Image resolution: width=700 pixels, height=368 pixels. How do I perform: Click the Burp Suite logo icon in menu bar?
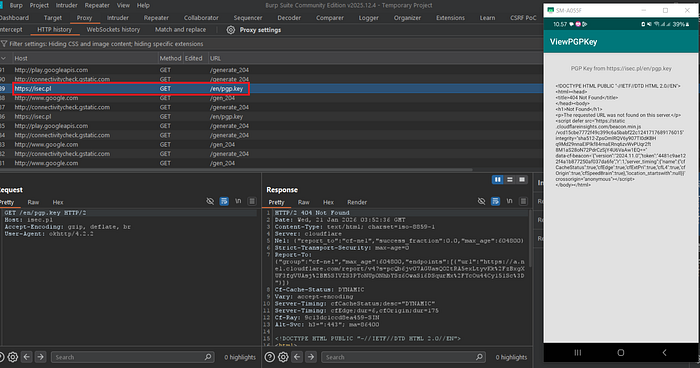point(1,5)
